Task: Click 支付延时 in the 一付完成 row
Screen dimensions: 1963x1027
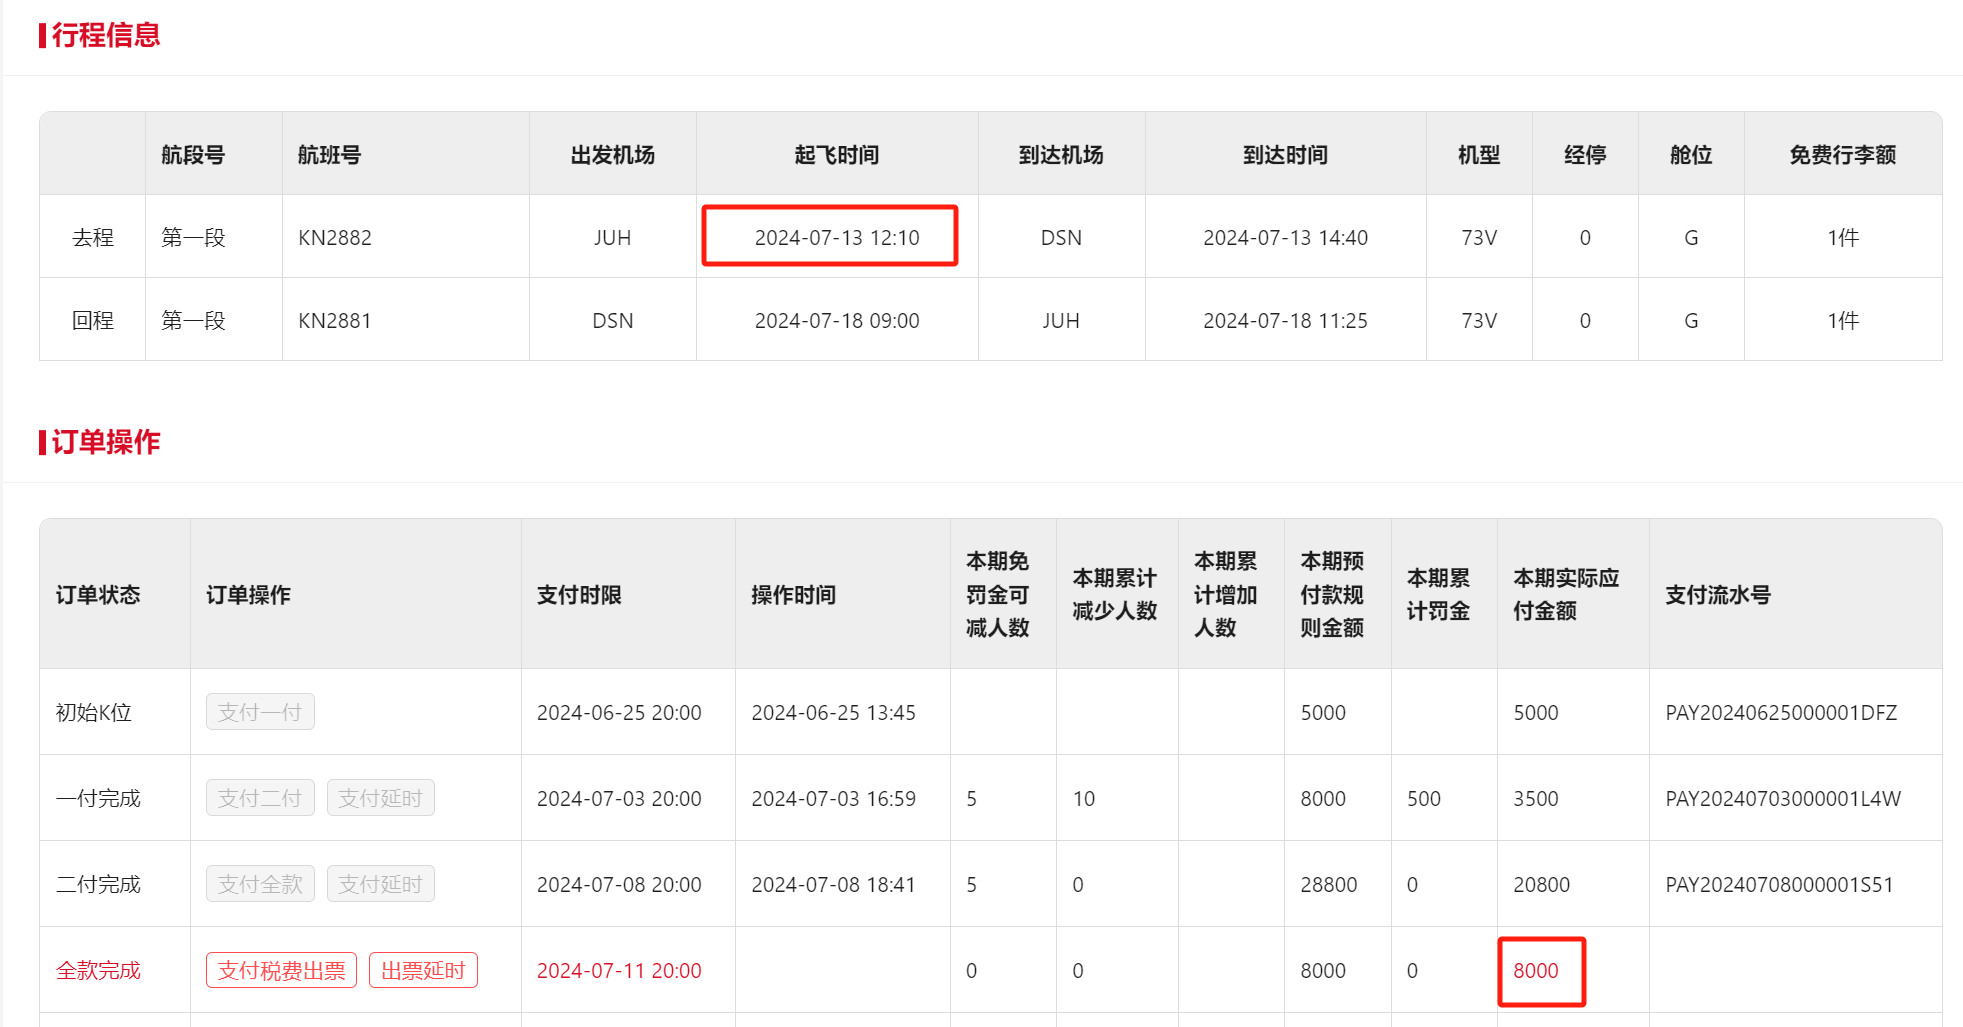Action: (x=380, y=798)
